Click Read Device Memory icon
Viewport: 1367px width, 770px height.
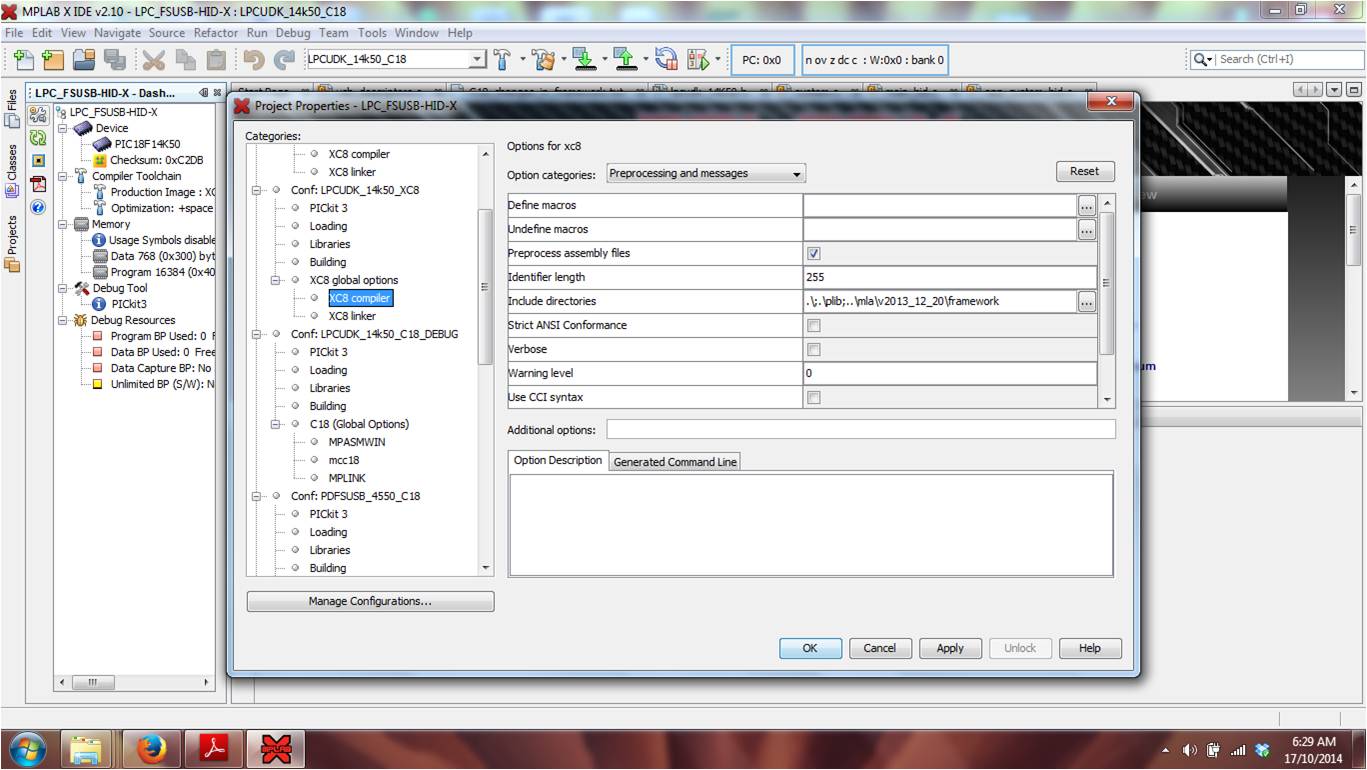pos(626,59)
